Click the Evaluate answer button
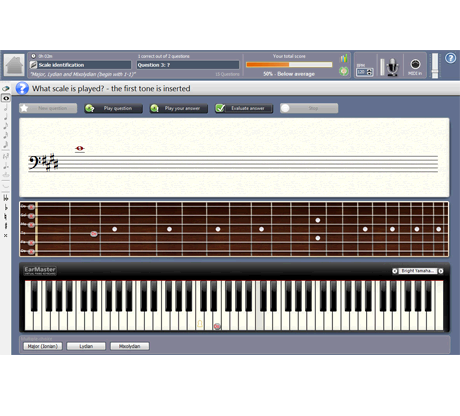The height and width of the screenshot is (416, 460). 244,108
